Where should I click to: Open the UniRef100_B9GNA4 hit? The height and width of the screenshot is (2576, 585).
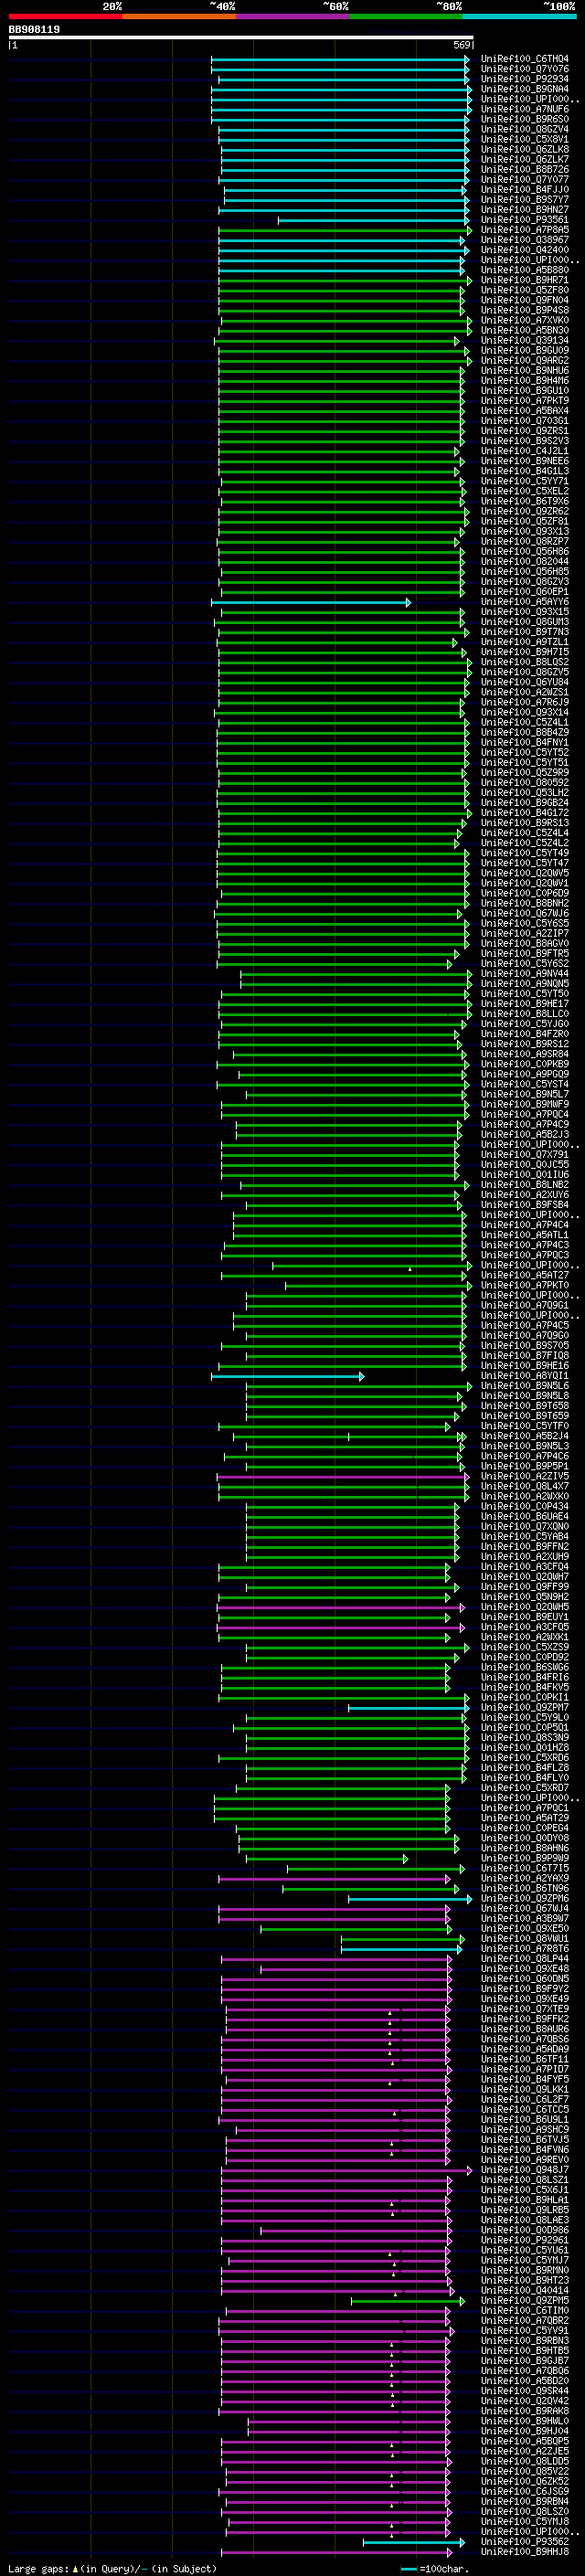(x=525, y=89)
